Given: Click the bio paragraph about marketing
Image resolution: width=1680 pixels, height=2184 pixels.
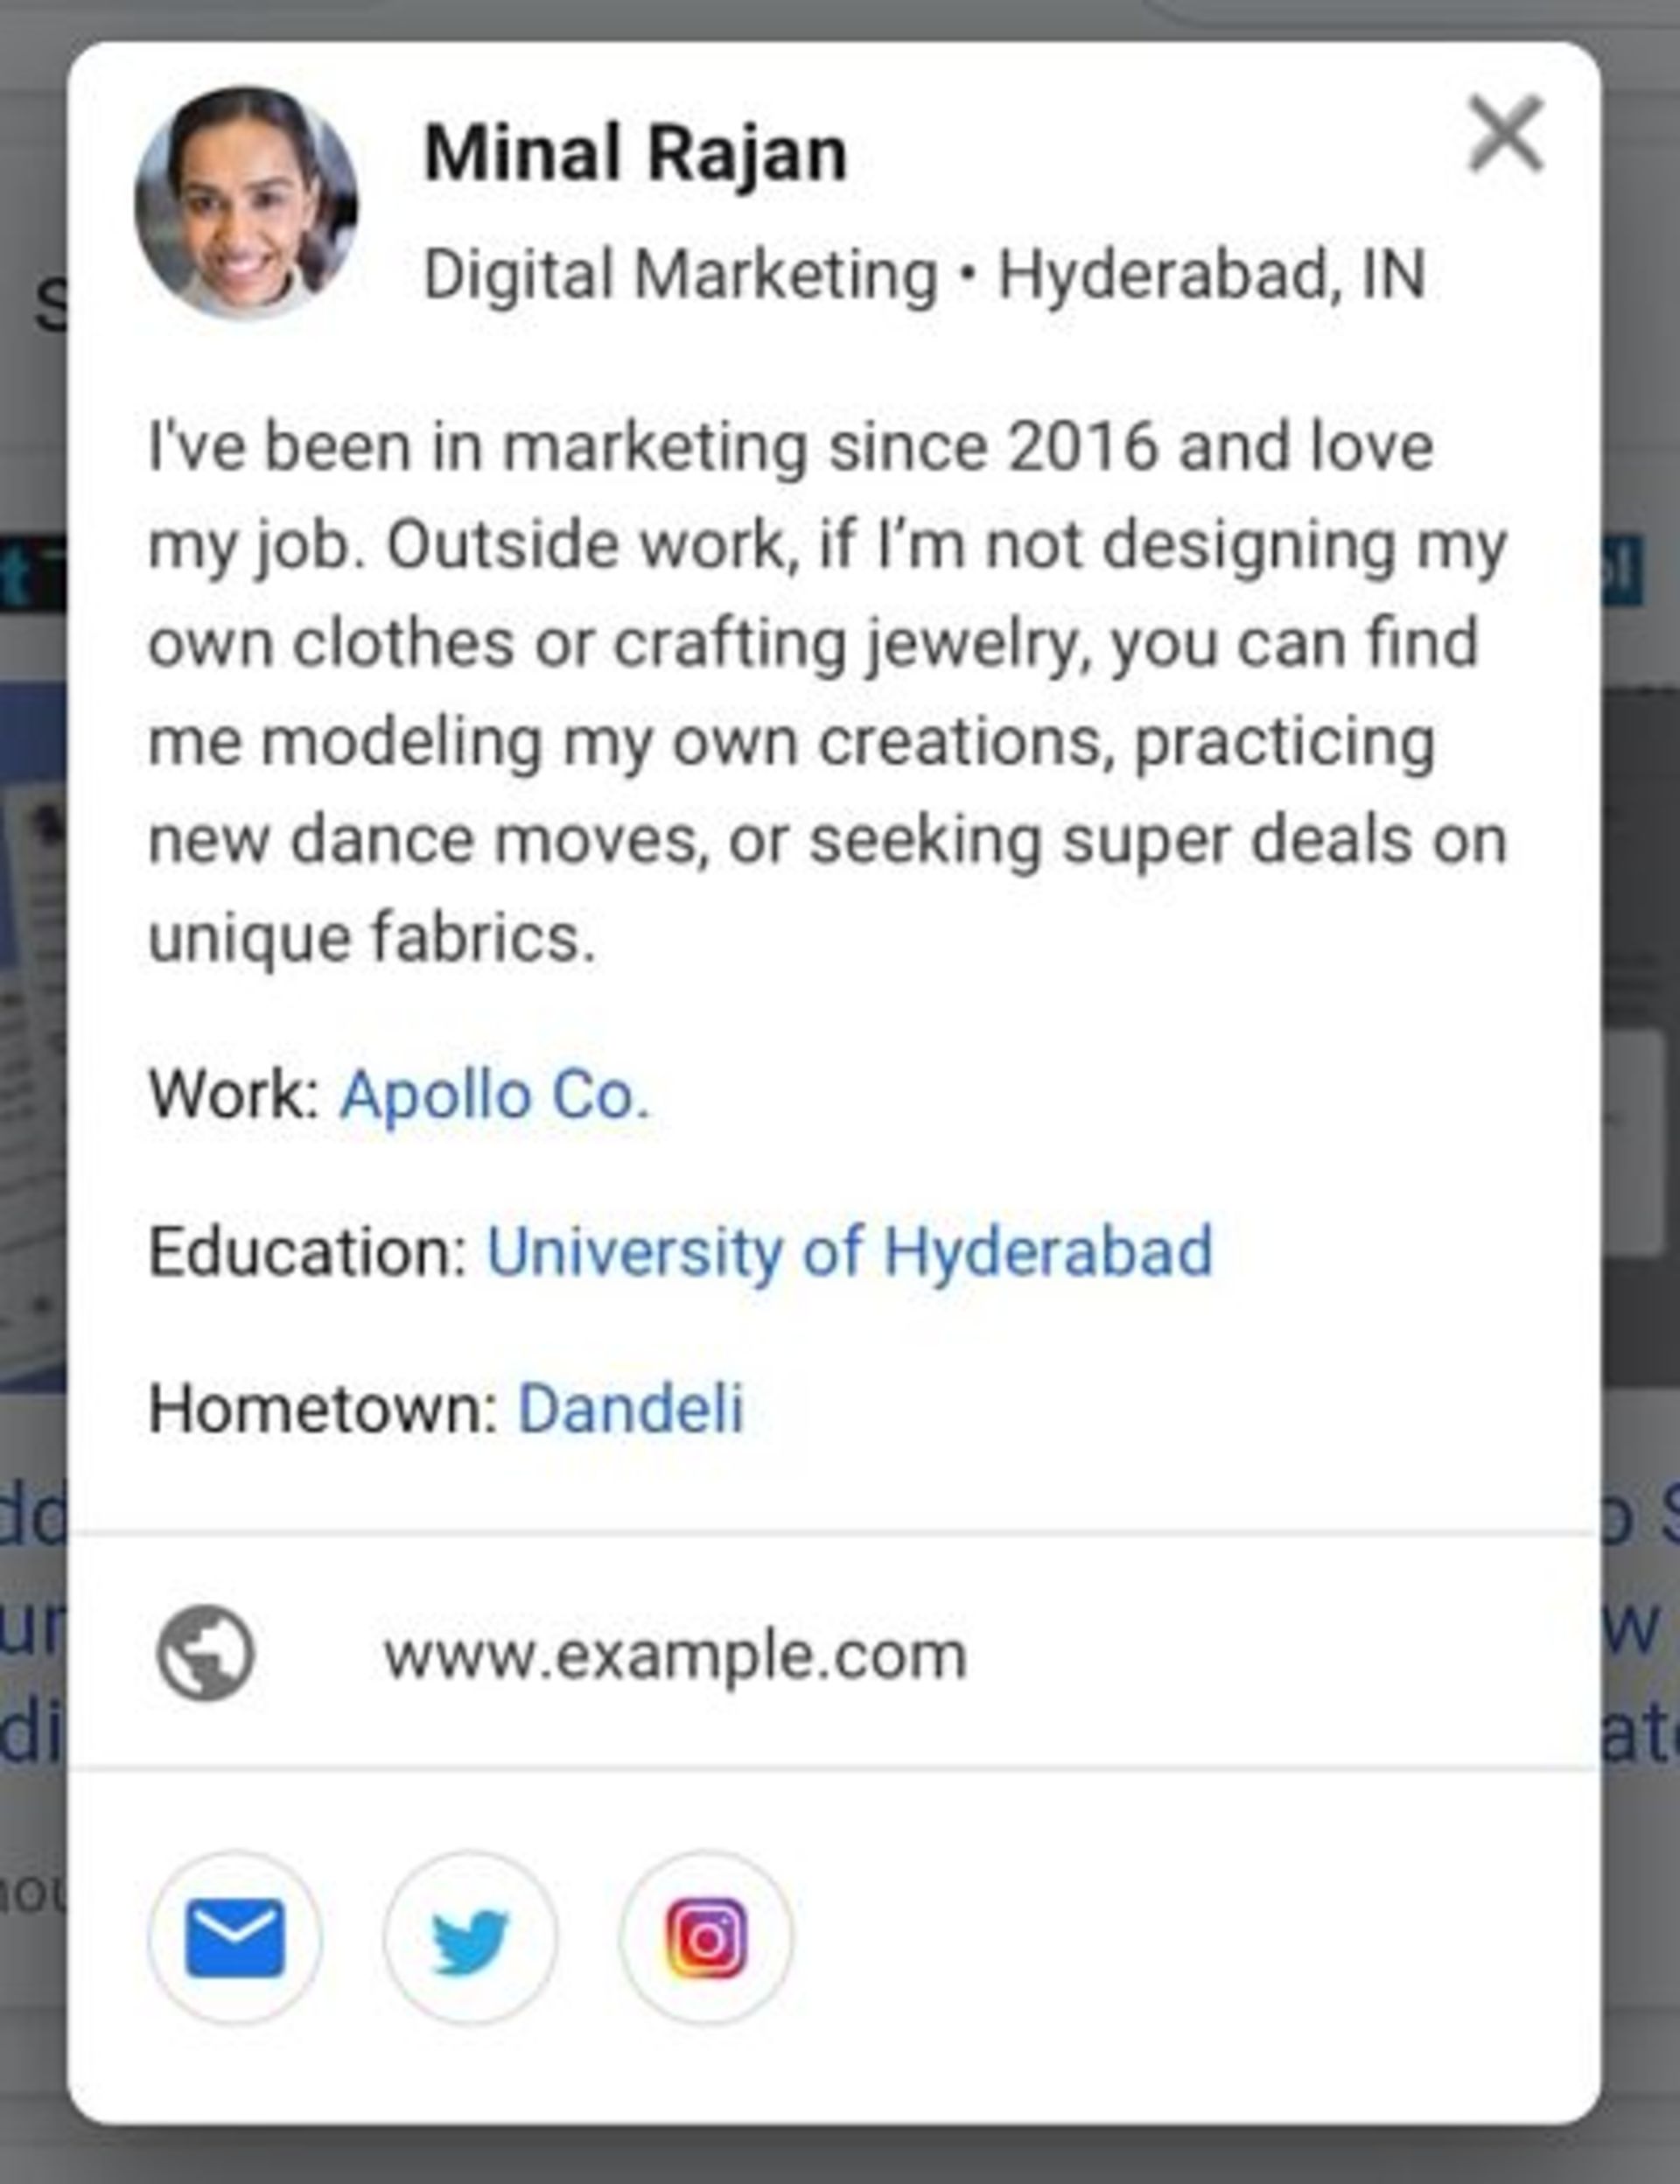Looking at the screenshot, I should (826, 691).
